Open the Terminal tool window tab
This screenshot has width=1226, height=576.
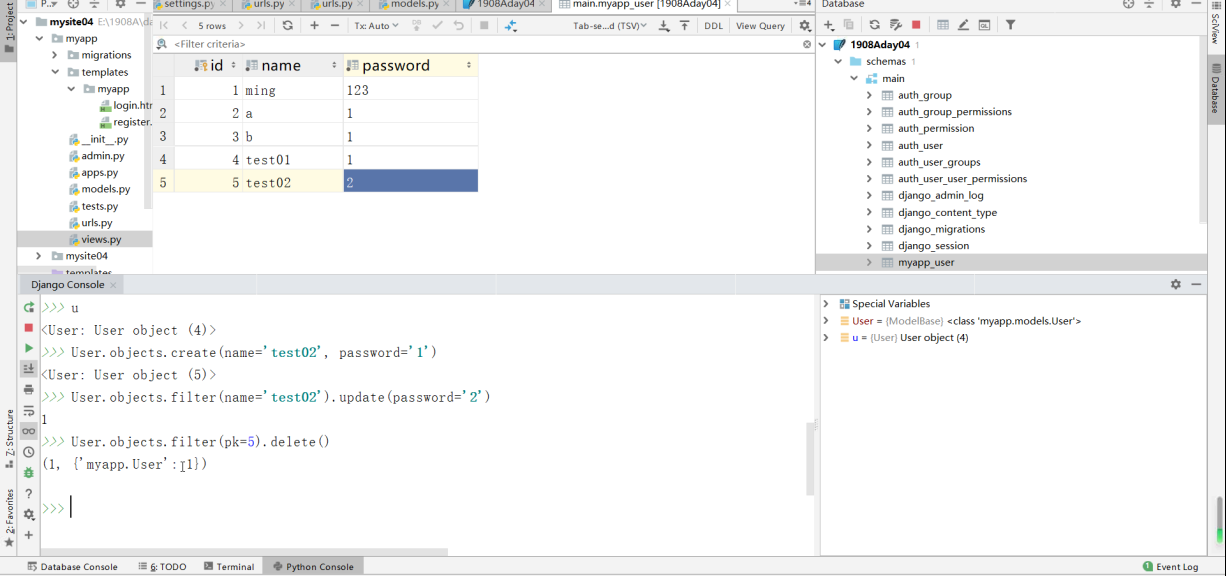(x=229, y=567)
